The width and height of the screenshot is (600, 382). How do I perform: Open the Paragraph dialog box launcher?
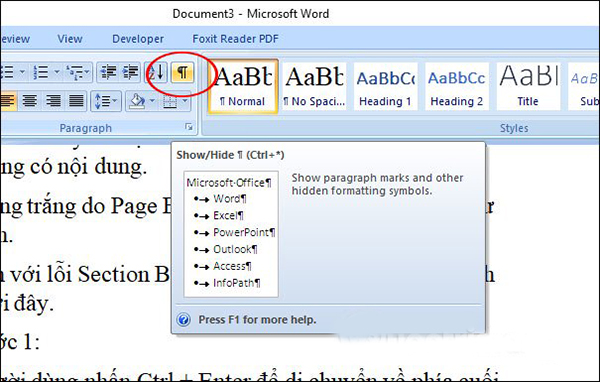tap(189, 127)
